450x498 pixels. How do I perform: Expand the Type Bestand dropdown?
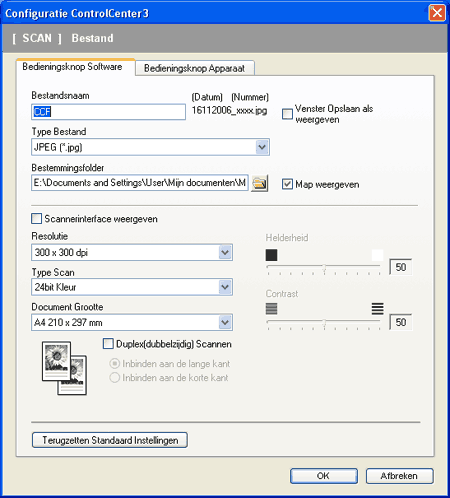[x=262, y=147]
